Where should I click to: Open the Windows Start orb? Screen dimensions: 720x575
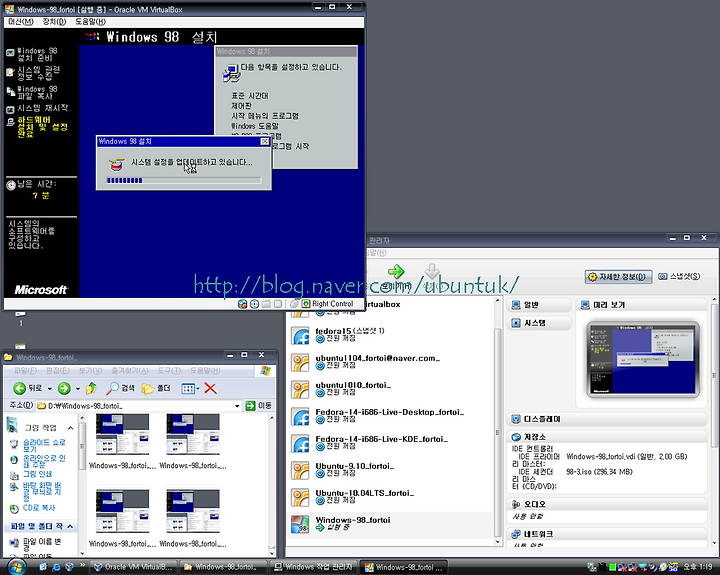click(16, 566)
